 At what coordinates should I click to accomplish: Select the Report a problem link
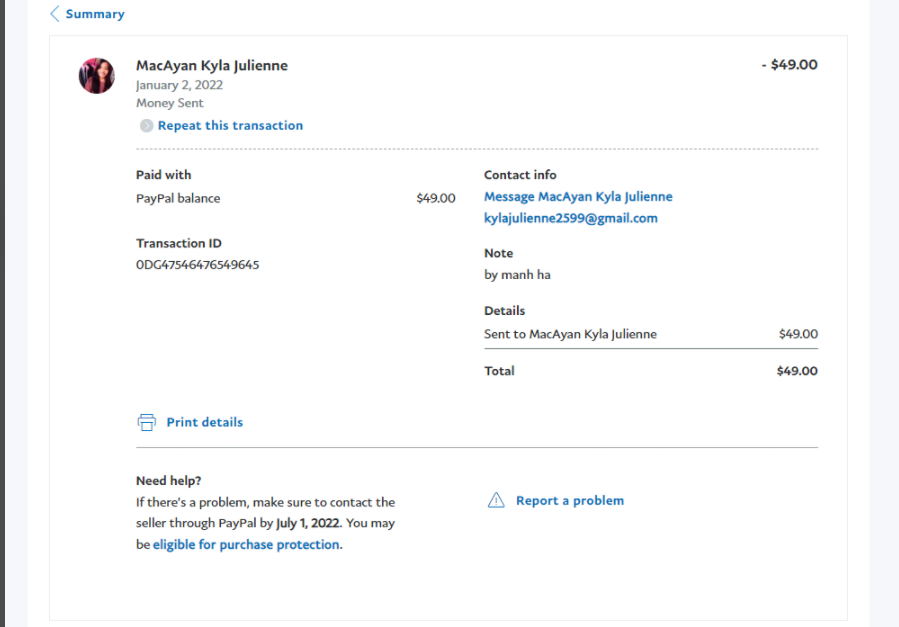[x=569, y=500]
